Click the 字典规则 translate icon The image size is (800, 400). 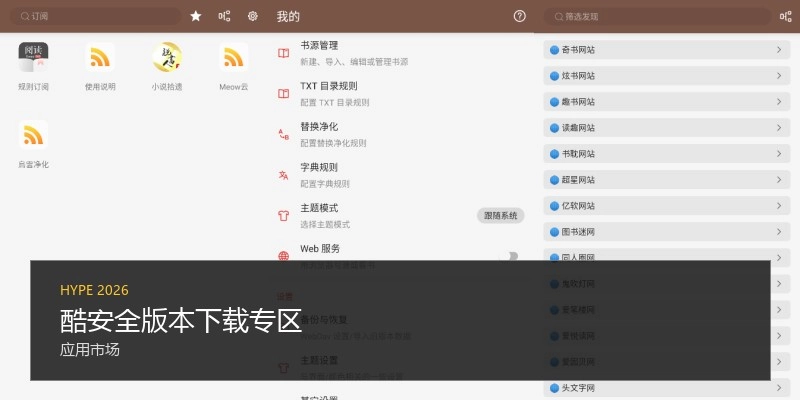pyautogui.click(x=284, y=176)
